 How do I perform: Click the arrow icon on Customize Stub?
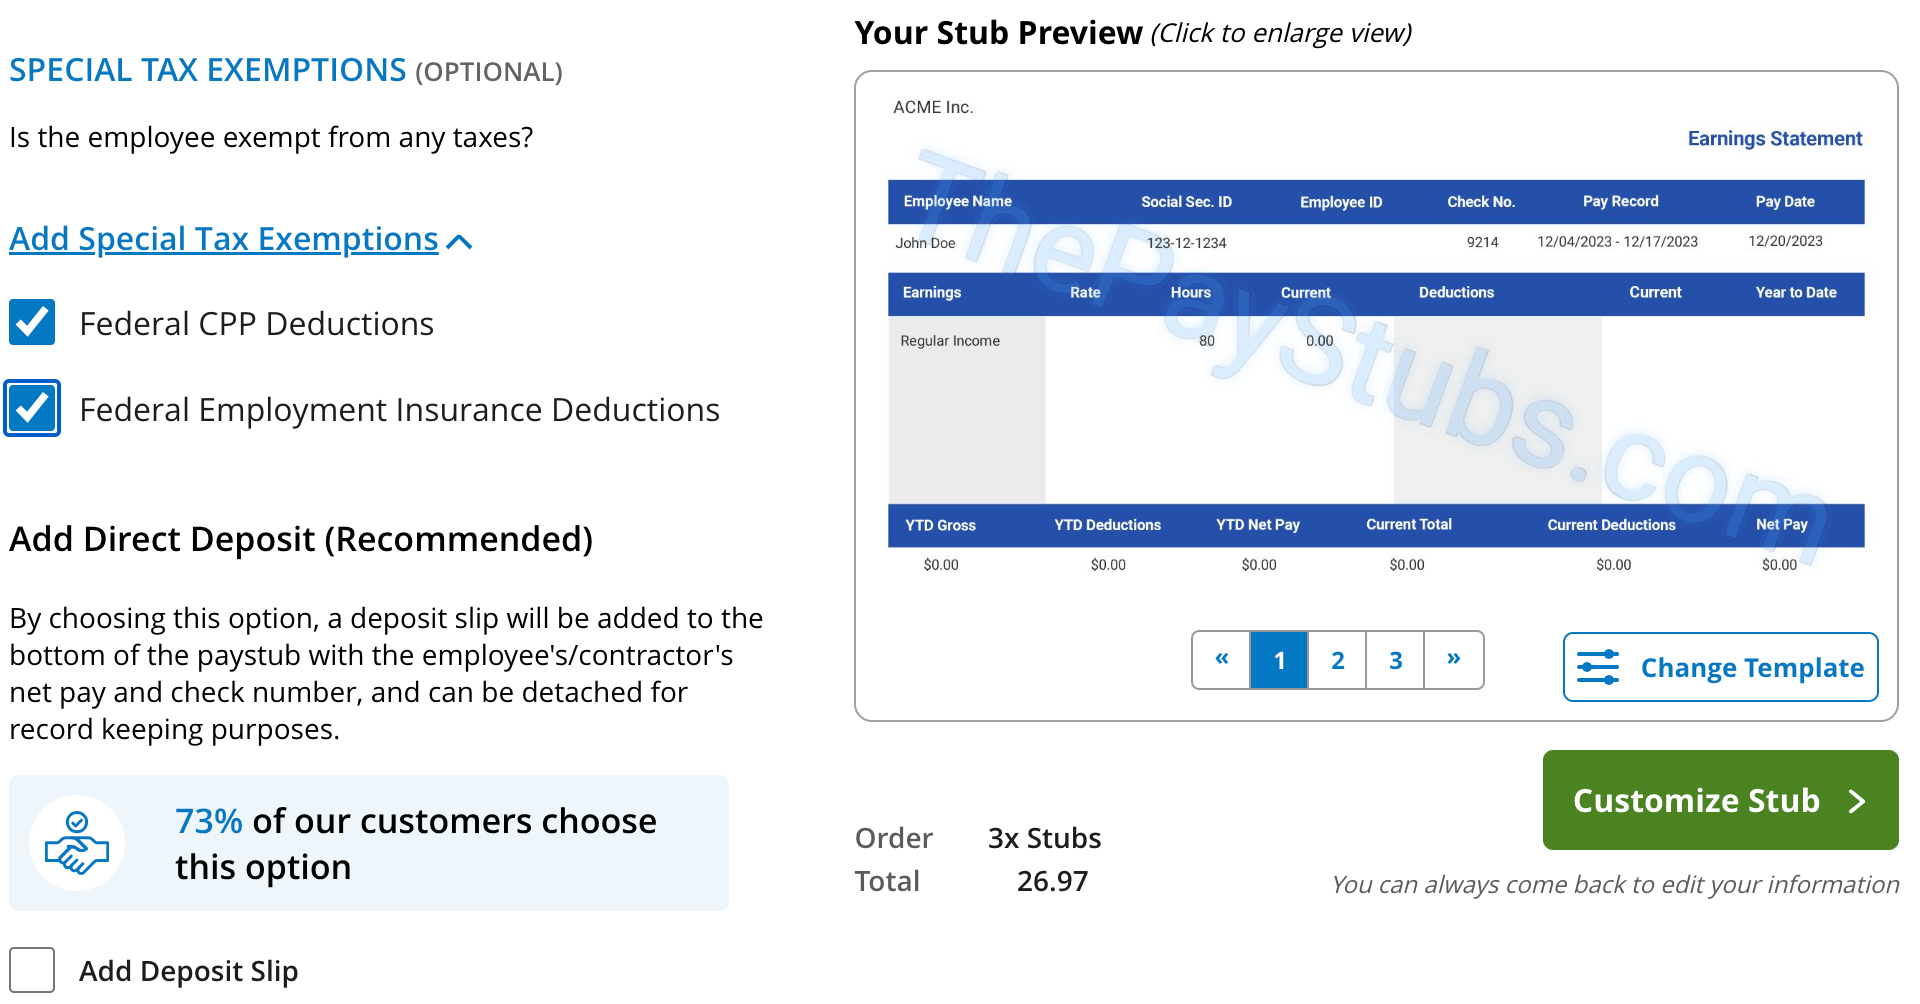click(1857, 801)
